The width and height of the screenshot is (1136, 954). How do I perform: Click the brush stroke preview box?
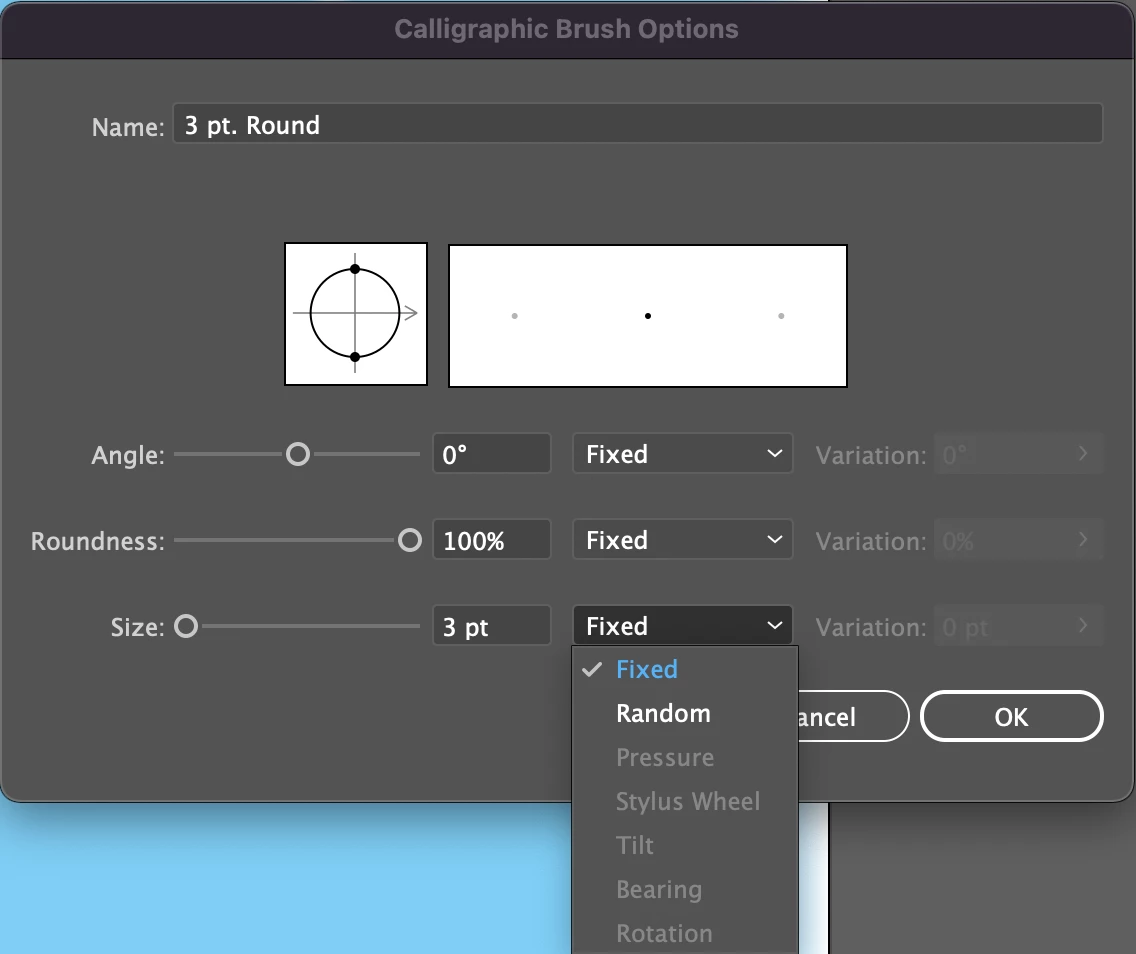click(x=648, y=316)
